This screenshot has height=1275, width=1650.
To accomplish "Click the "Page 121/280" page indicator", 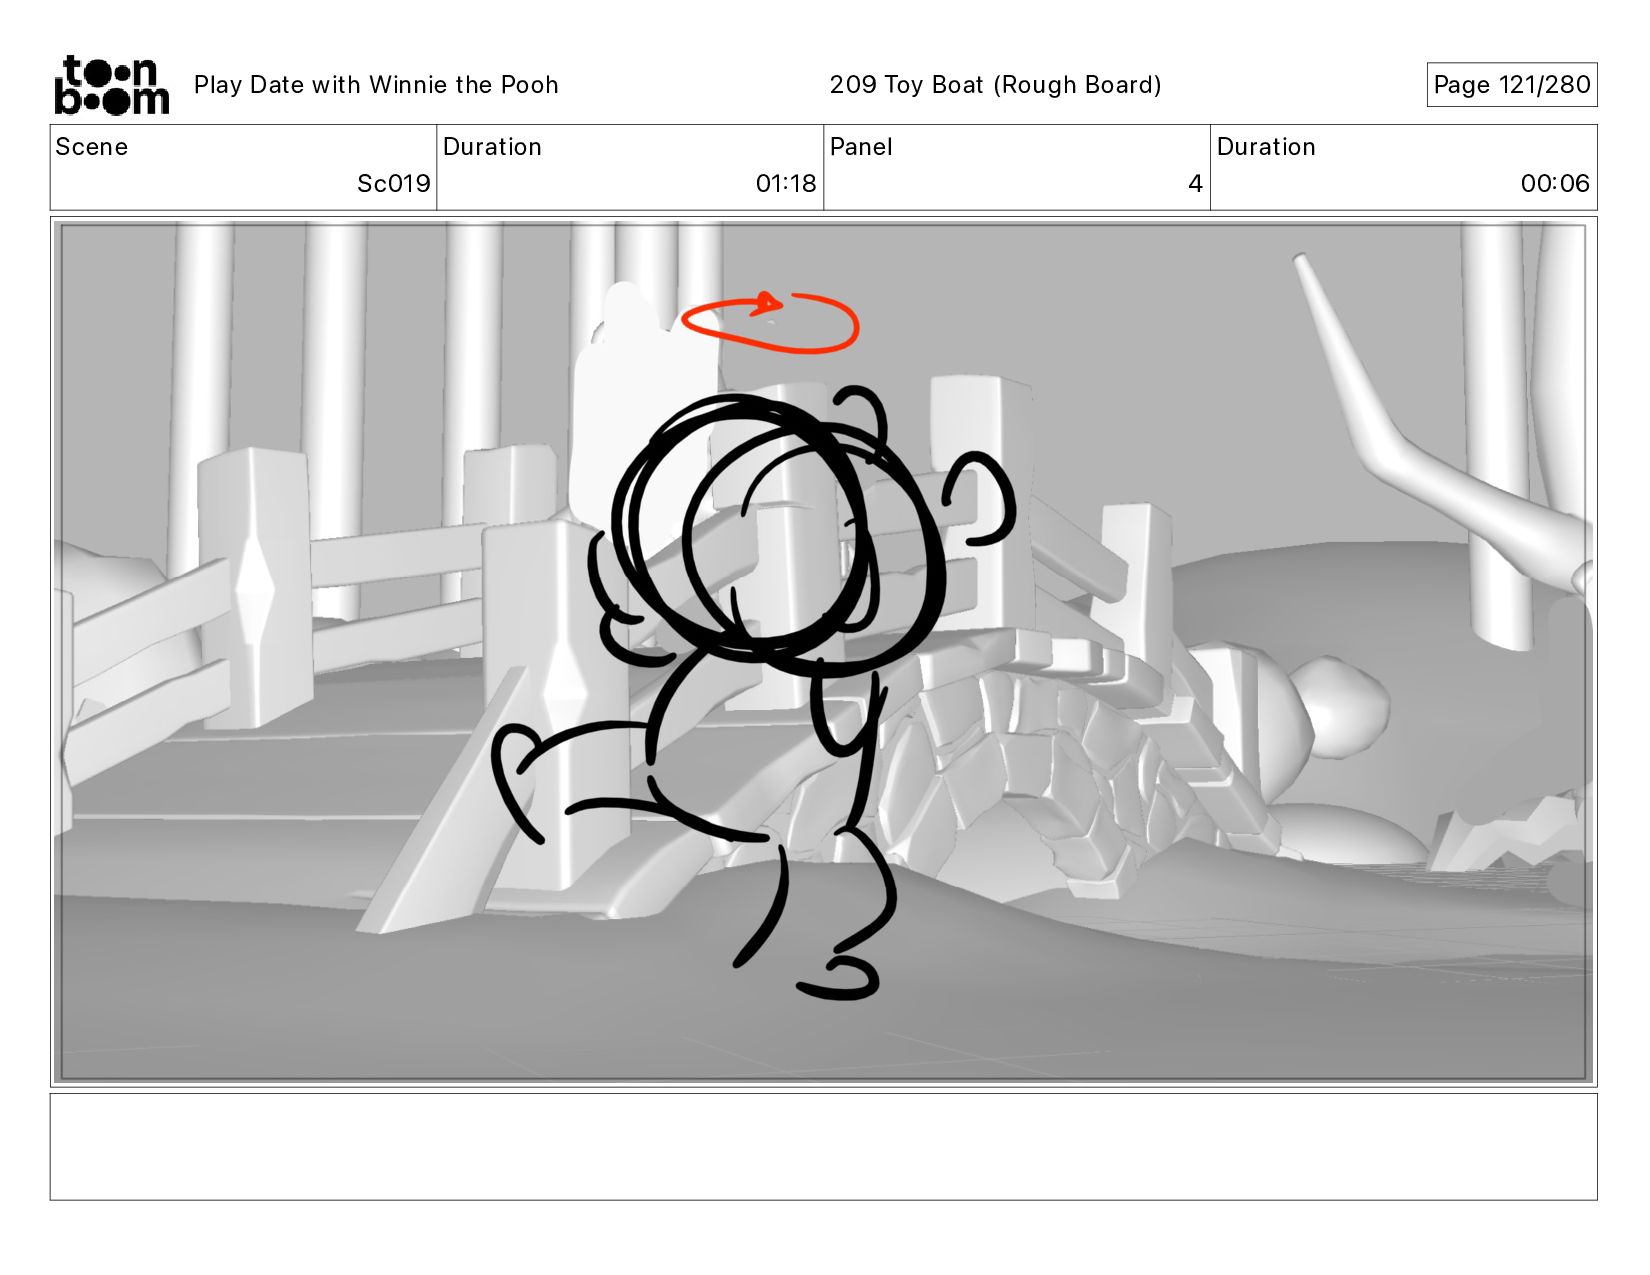I will pyautogui.click(x=1511, y=85).
